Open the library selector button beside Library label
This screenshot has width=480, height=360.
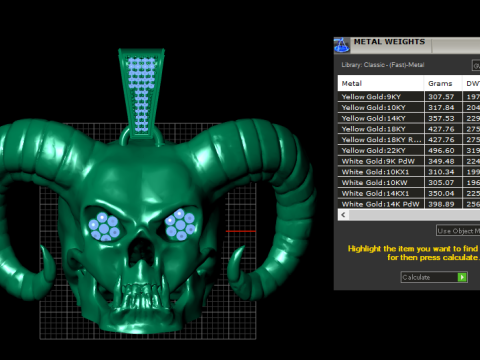point(476,65)
